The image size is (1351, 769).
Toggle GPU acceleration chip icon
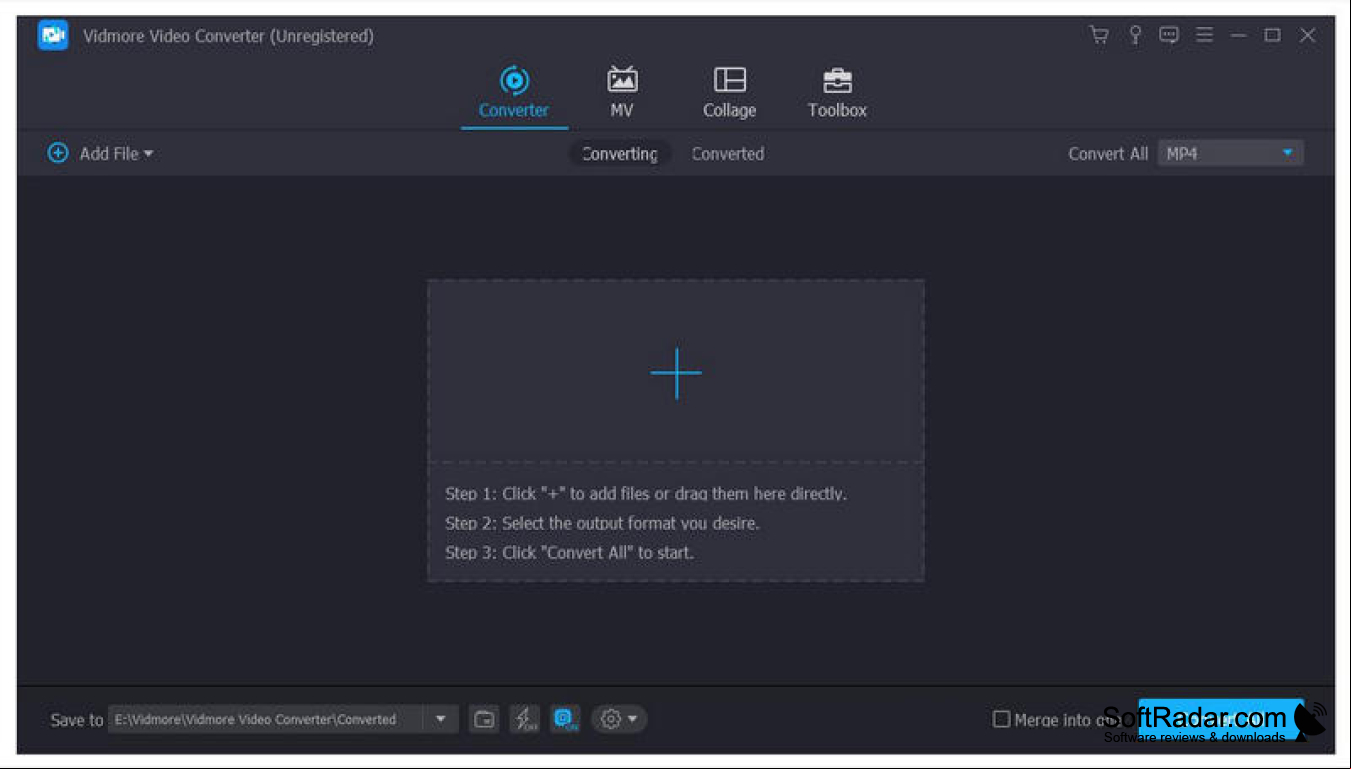coord(565,719)
